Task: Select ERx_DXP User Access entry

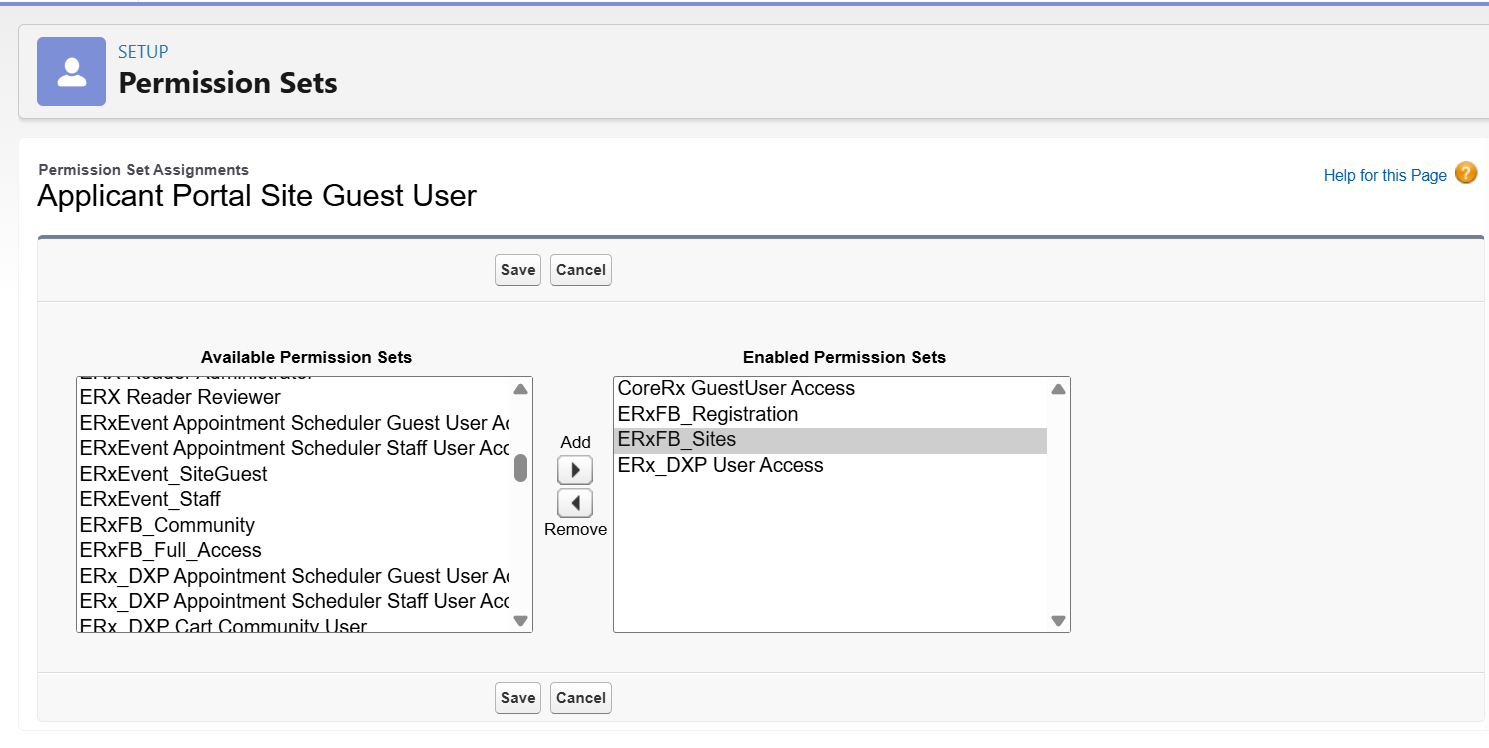Action: 720,465
